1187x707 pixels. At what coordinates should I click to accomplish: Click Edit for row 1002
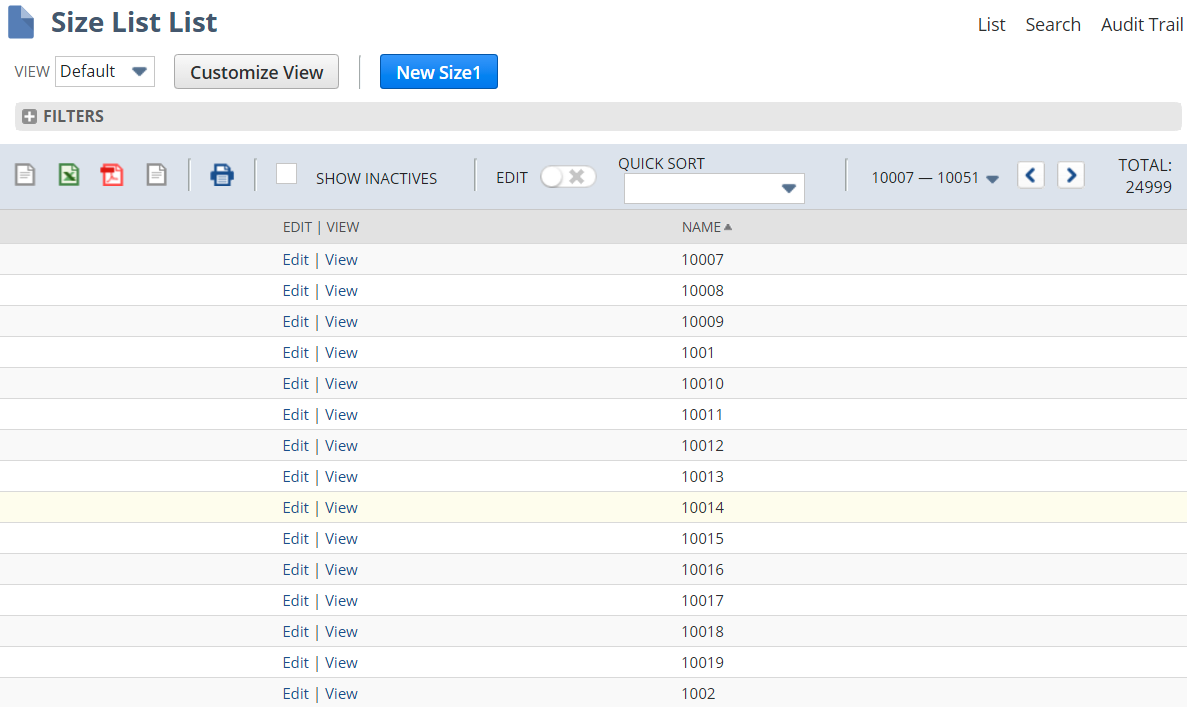point(295,694)
